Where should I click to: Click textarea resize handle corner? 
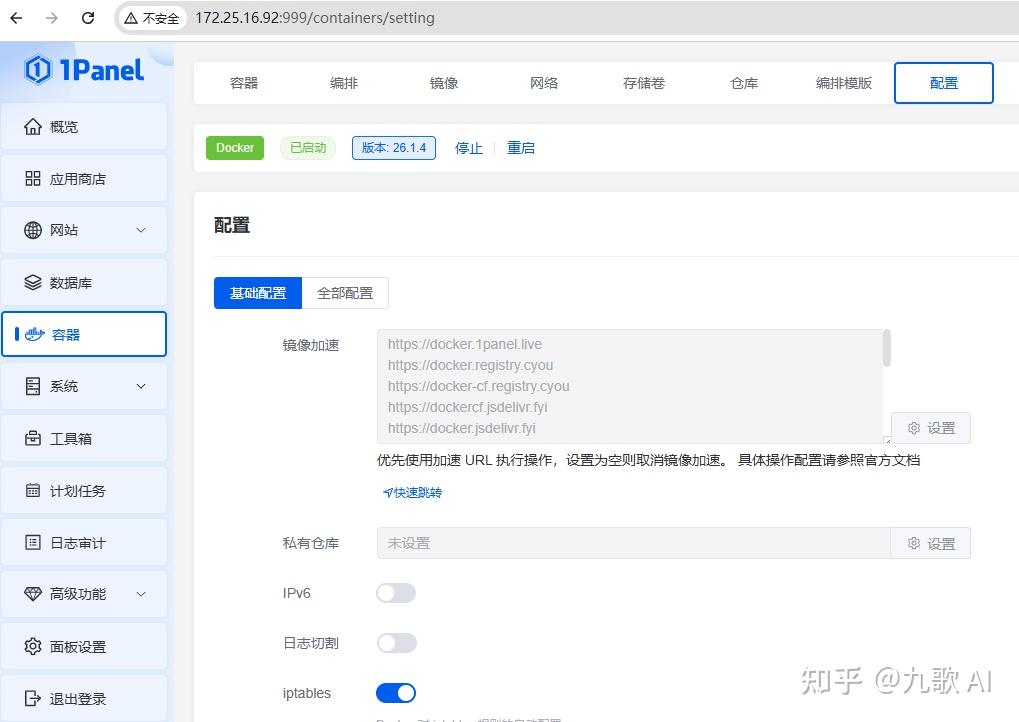click(x=887, y=440)
